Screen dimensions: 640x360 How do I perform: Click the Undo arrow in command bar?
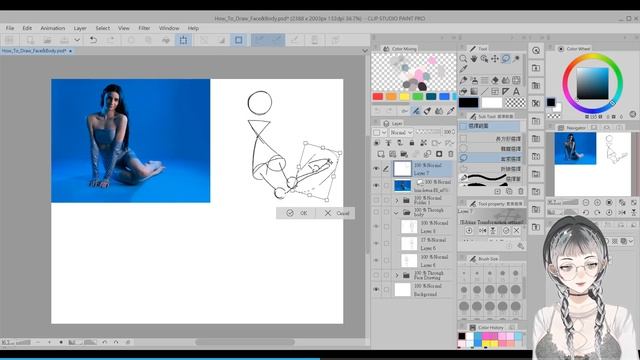93,40
